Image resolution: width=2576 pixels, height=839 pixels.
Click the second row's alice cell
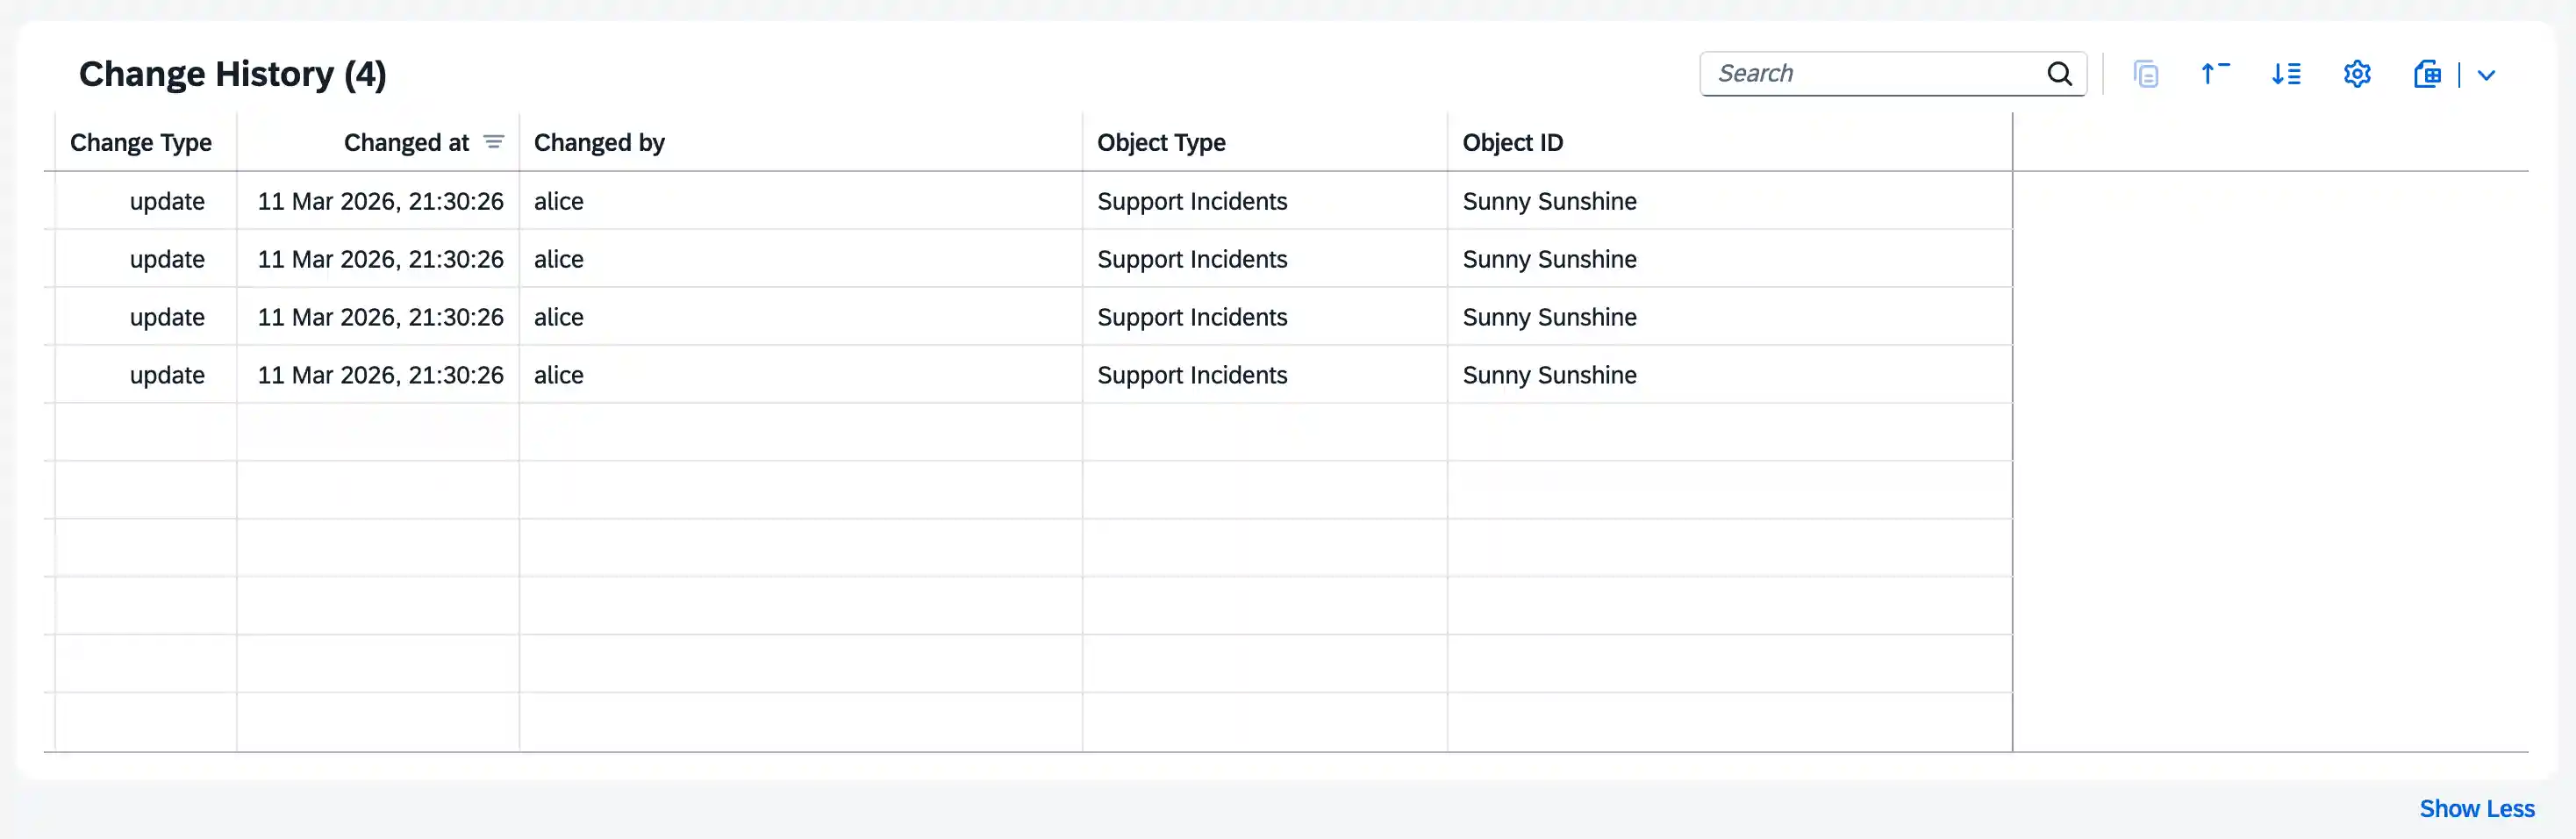pyautogui.click(x=558, y=259)
